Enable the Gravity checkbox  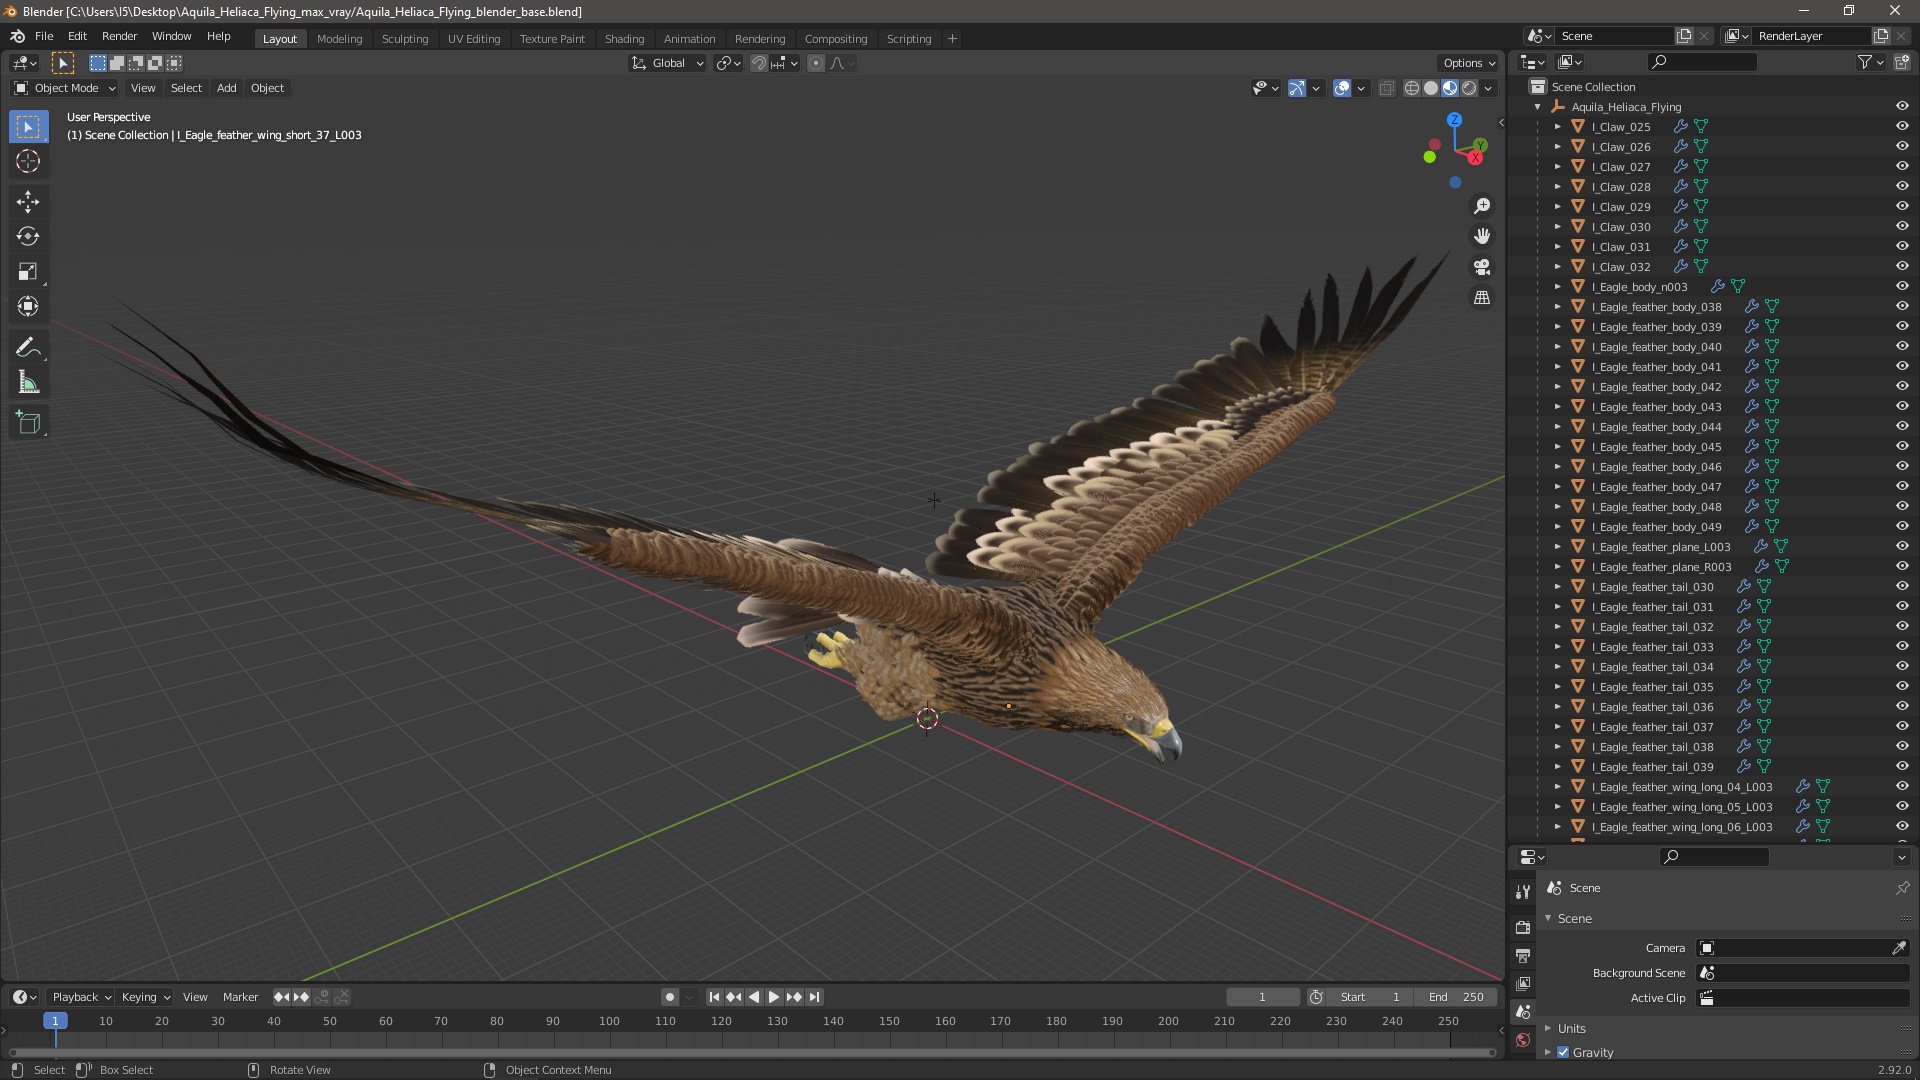click(x=1563, y=1052)
